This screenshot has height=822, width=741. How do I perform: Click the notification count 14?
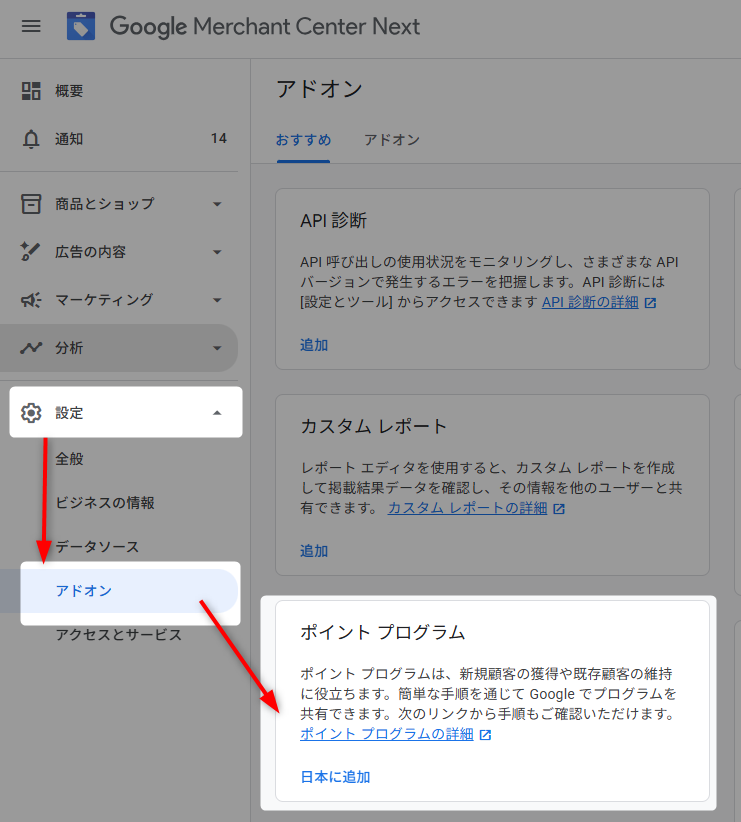219,138
